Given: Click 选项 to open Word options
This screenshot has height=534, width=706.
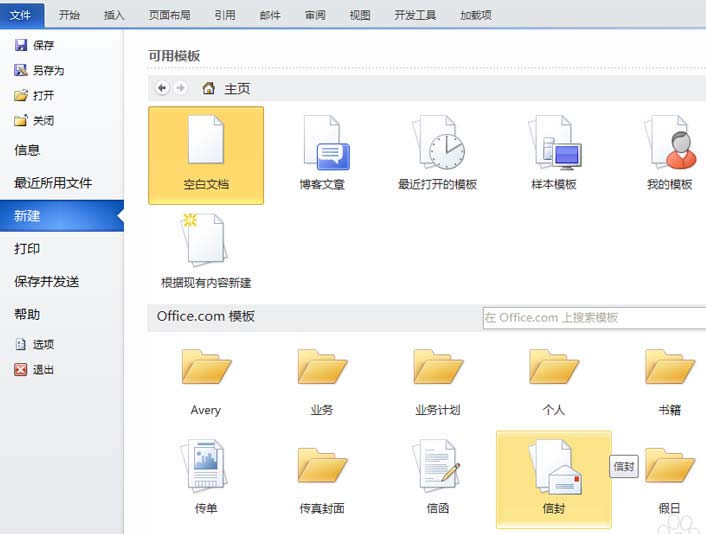Looking at the screenshot, I should (43, 344).
